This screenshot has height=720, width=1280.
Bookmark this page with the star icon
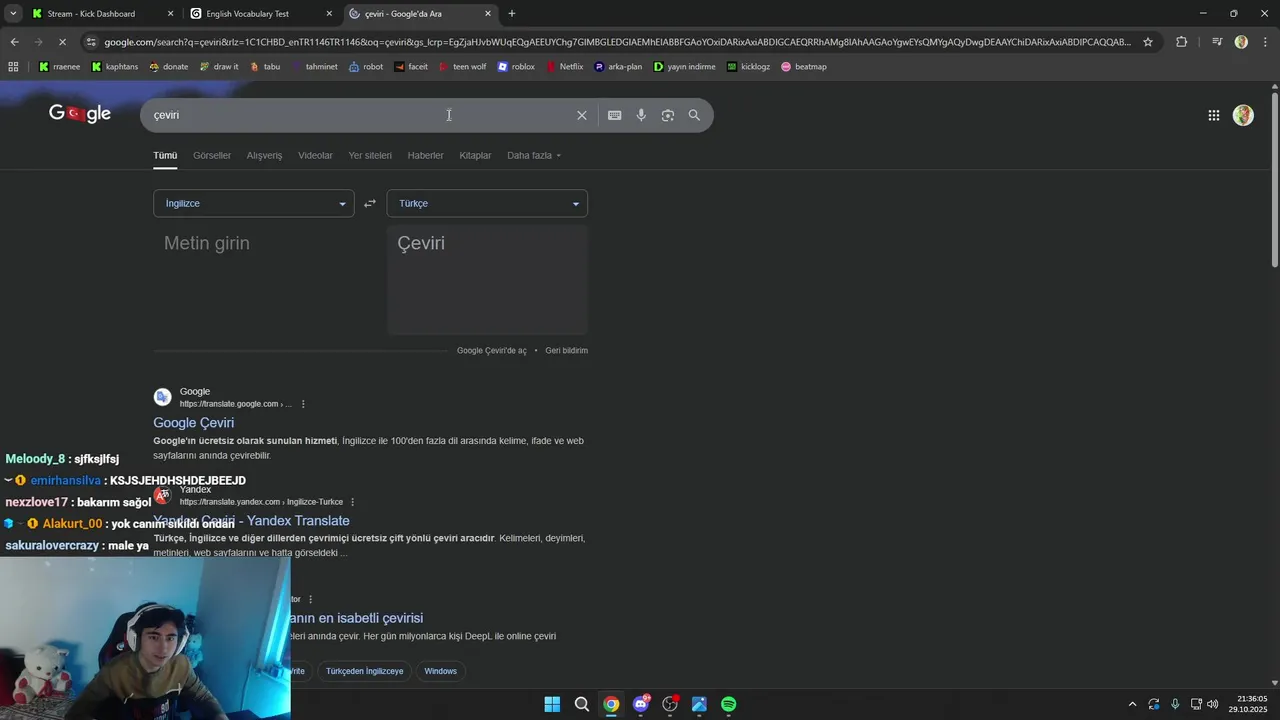tap(1148, 42)
